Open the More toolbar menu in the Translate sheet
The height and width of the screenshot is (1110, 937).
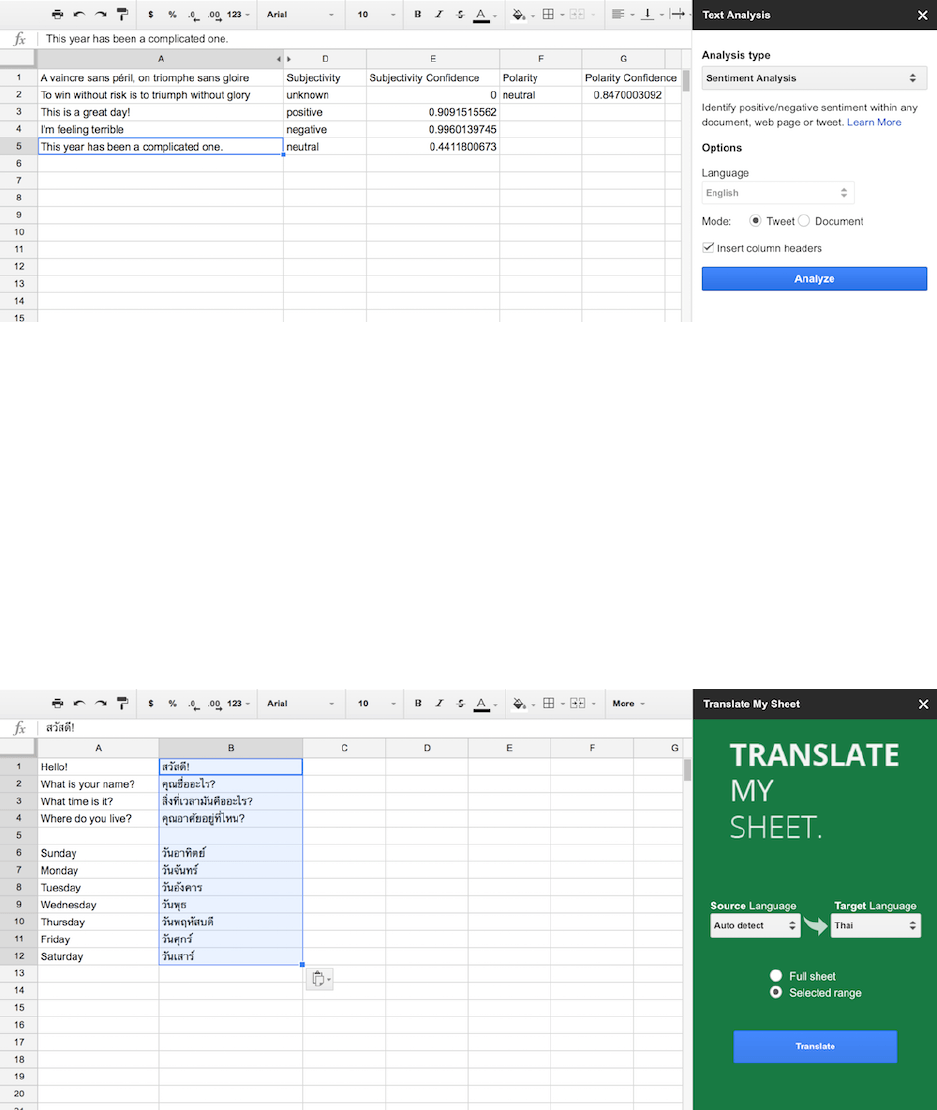coord(628,703)
